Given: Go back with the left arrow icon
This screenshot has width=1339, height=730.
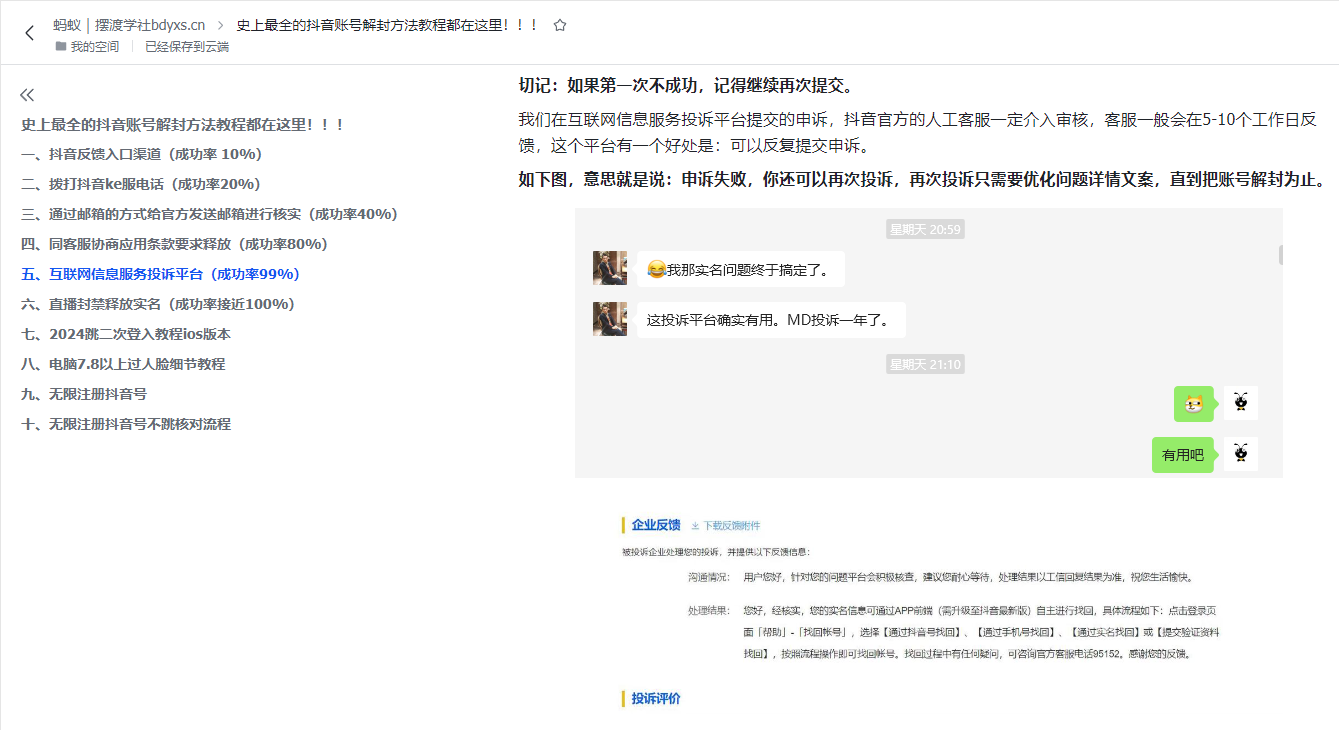Looking at the screenshot, I should [29, 32].
